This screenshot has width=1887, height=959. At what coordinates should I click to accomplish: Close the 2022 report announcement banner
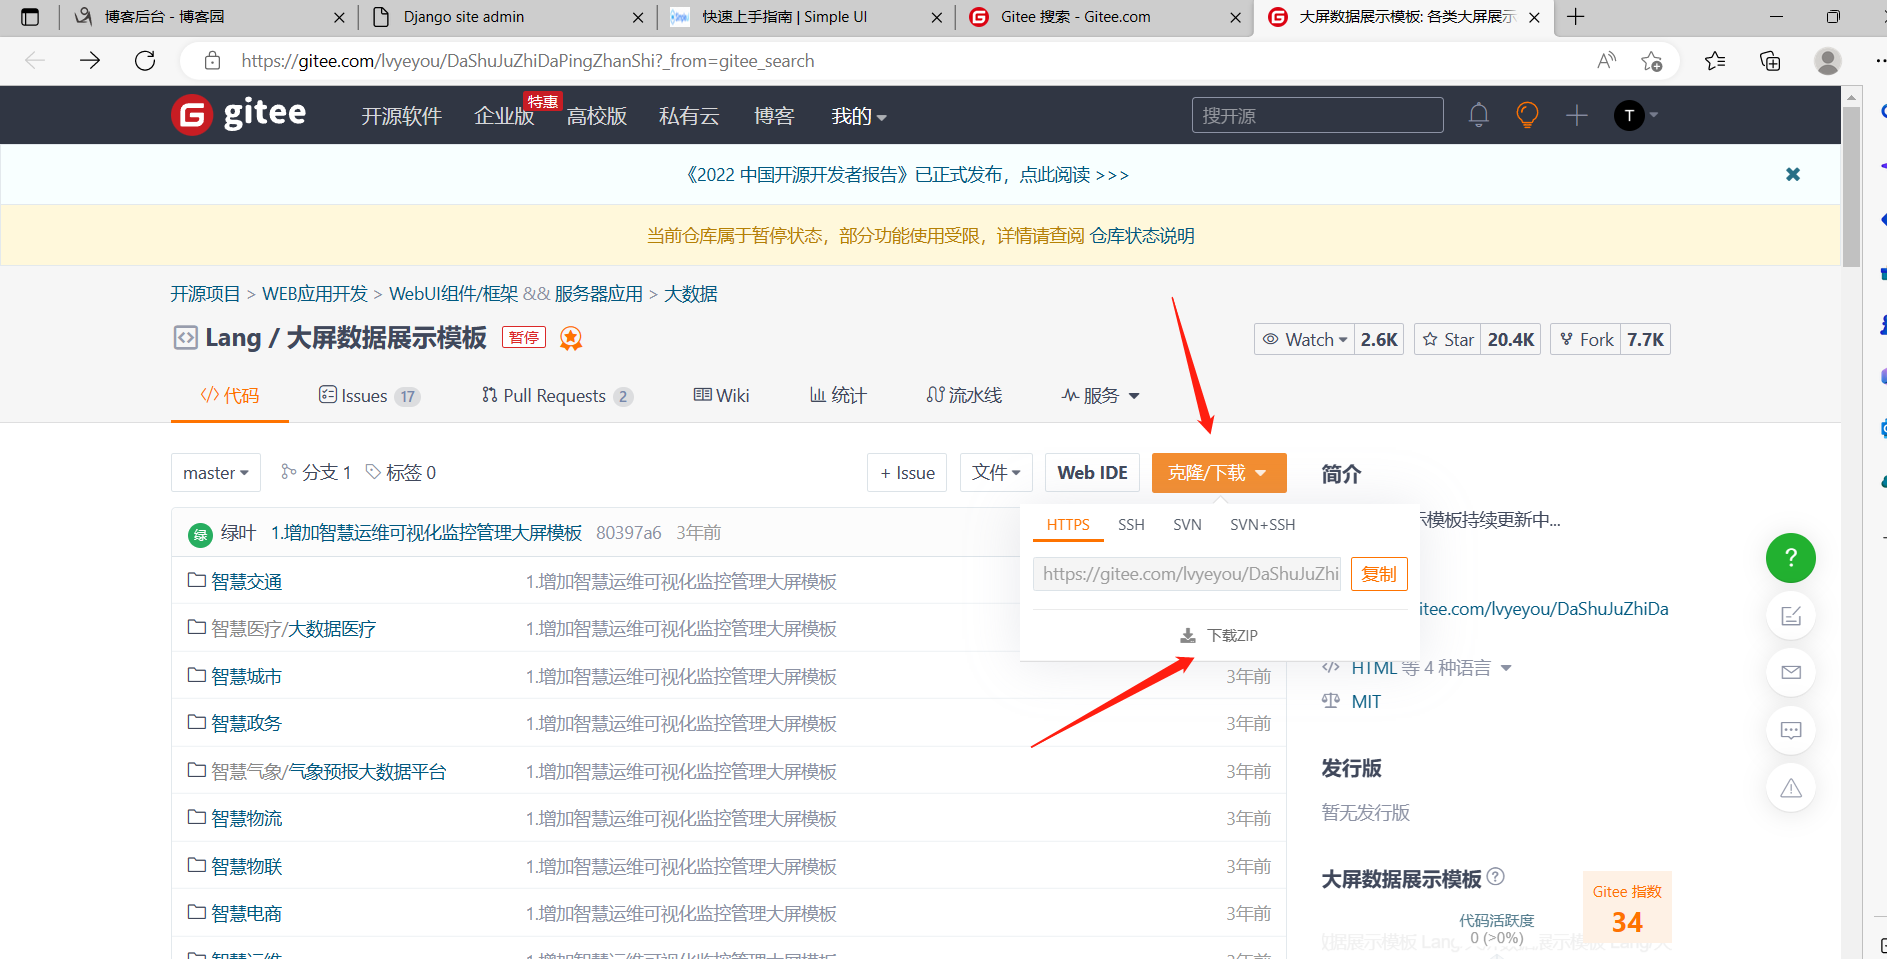point(1793,174)
